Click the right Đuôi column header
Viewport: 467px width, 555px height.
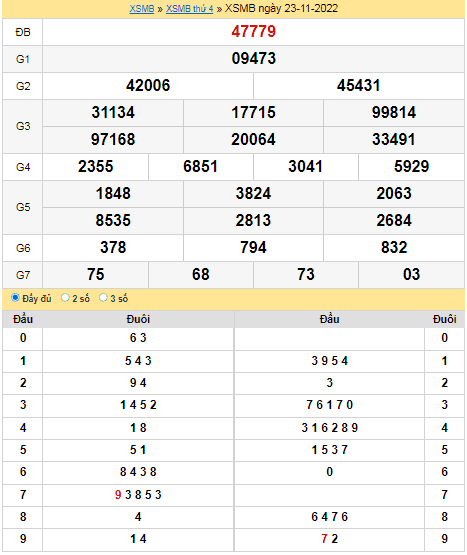click(444, 319)
